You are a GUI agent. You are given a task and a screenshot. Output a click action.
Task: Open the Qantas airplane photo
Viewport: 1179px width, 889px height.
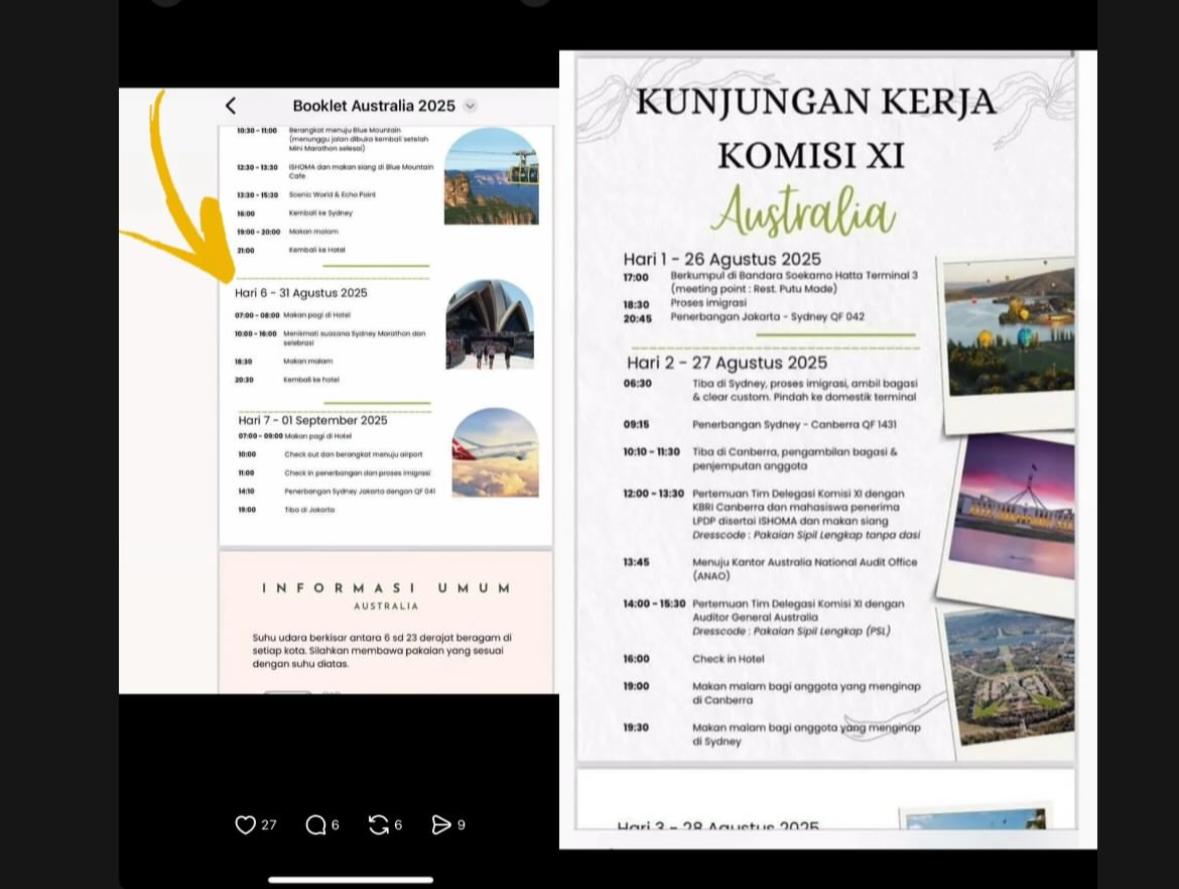[x=495, y=452]
